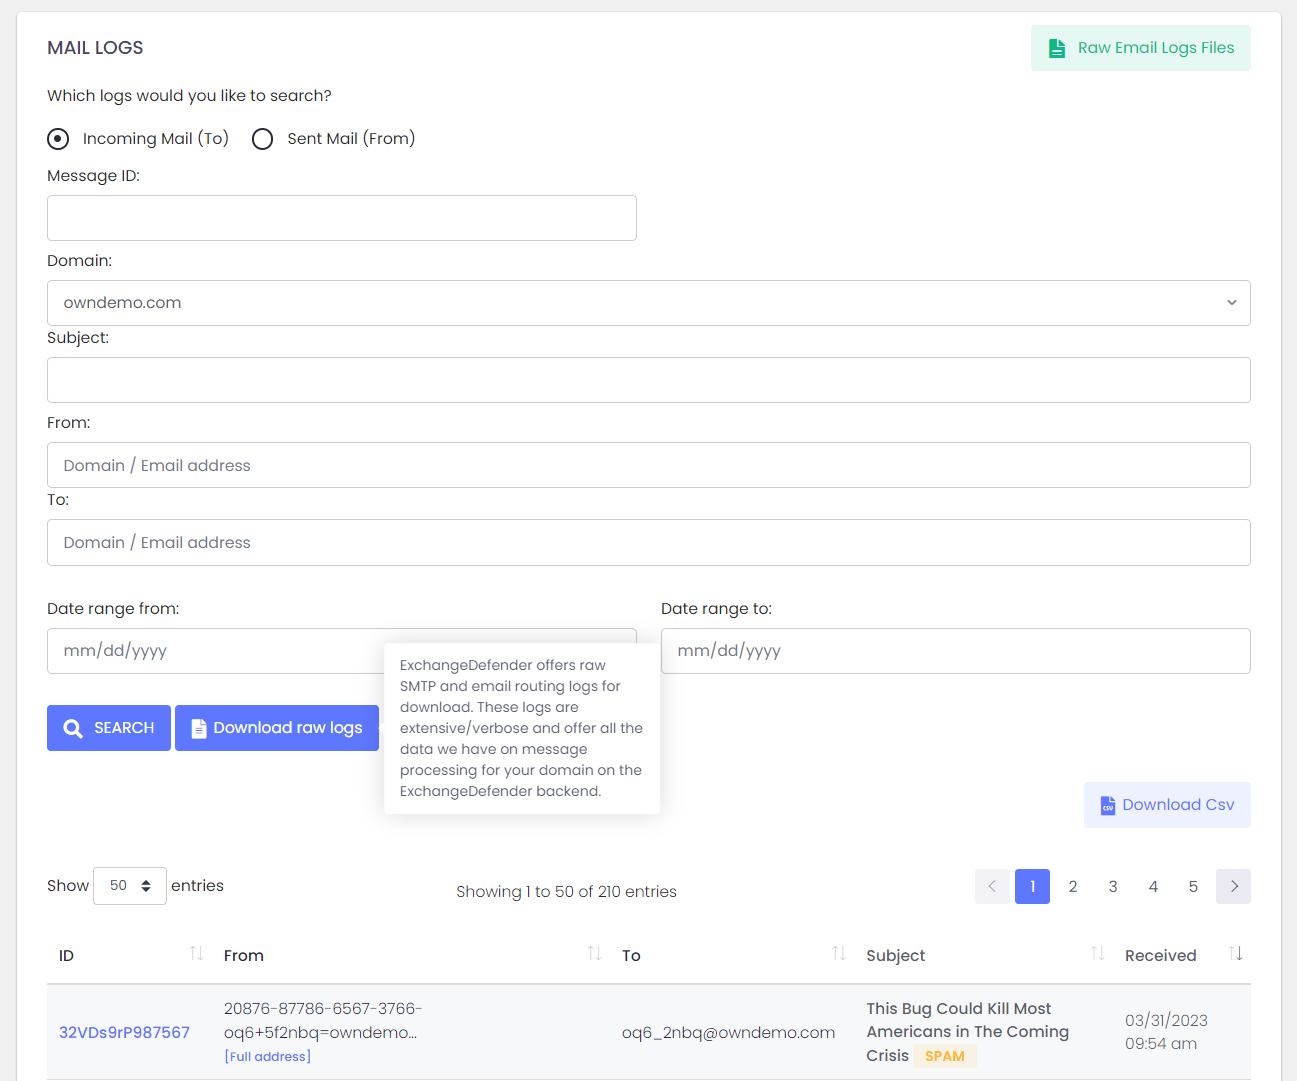Expand the Show 50 entries selector
Image resolution: width=1297 pixels, height=1081 pixels.
(130, 886)
